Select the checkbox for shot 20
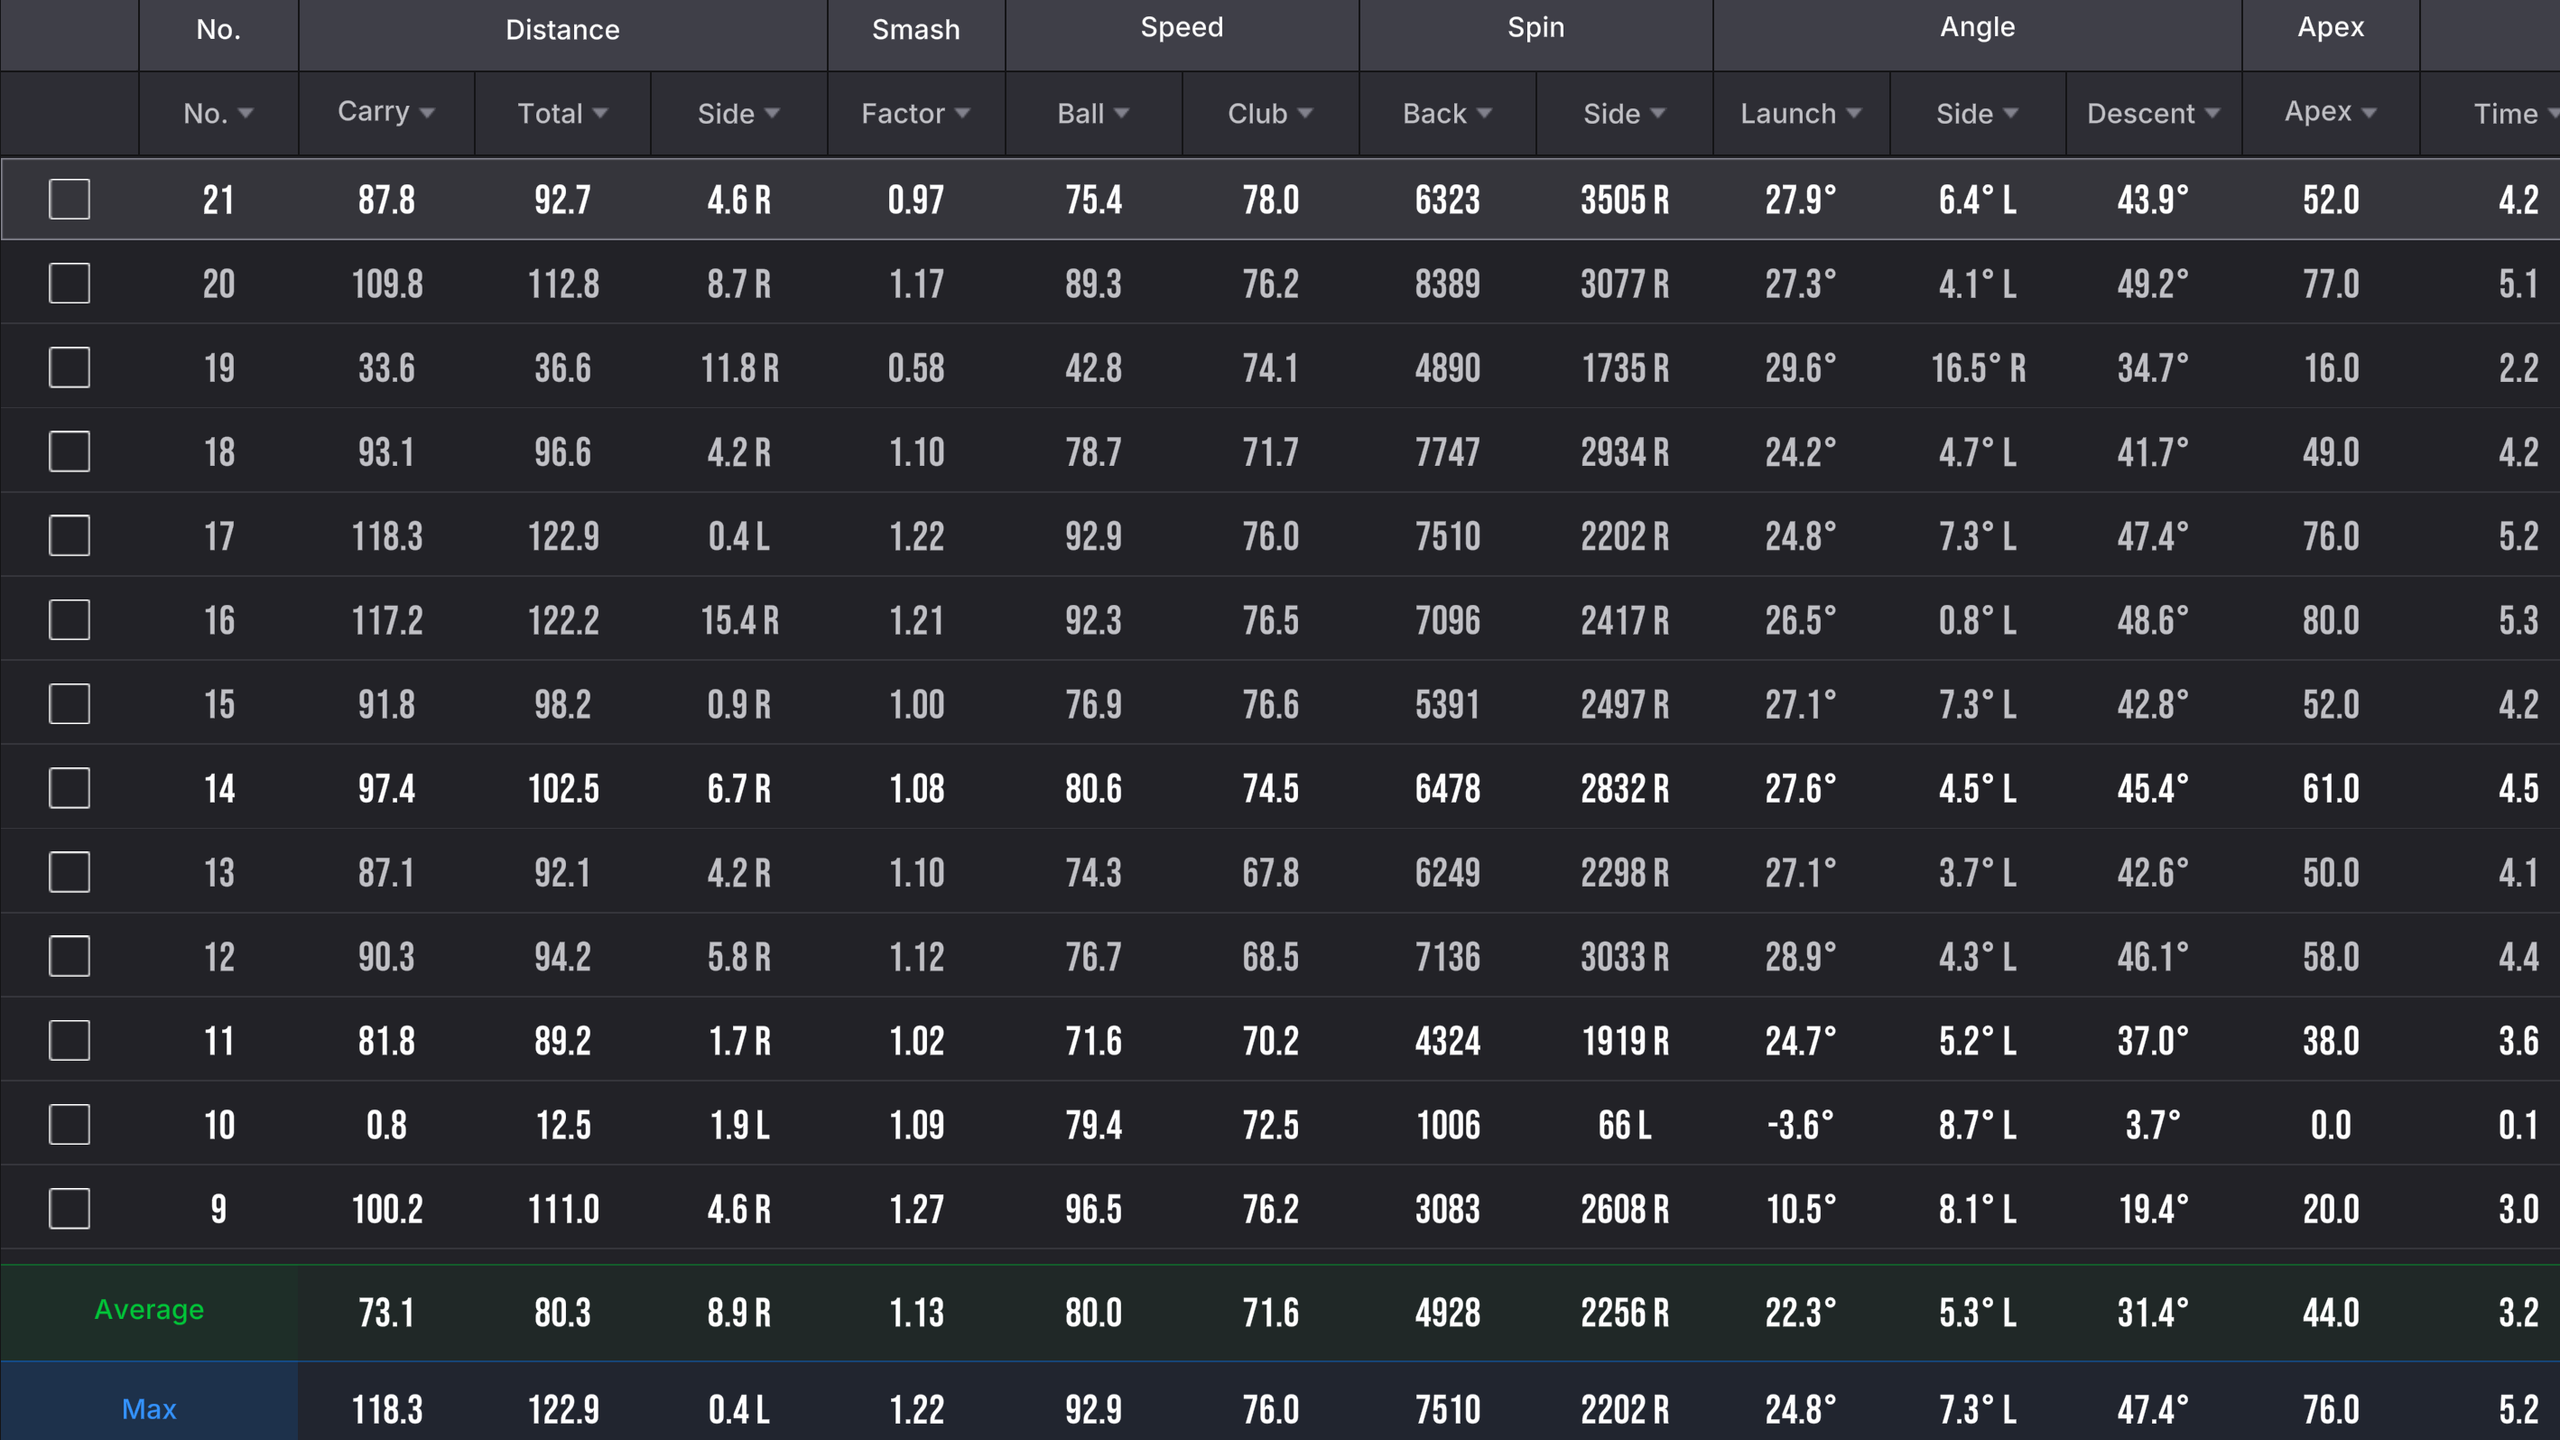The image size is (2560, 1440). tap(69, 283)
